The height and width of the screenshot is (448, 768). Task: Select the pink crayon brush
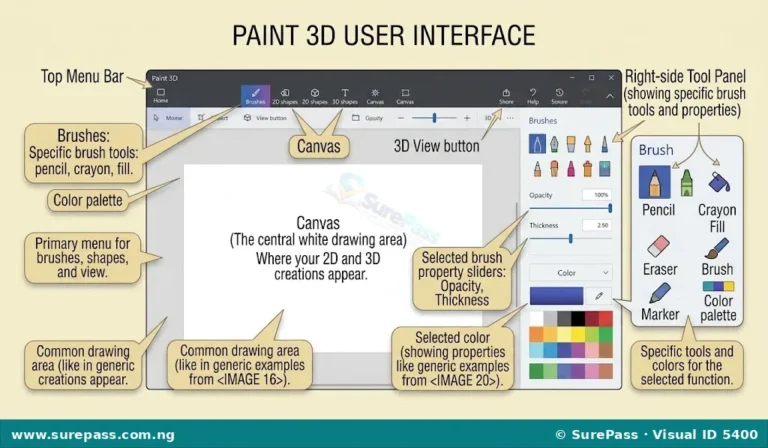click(571, 169)
